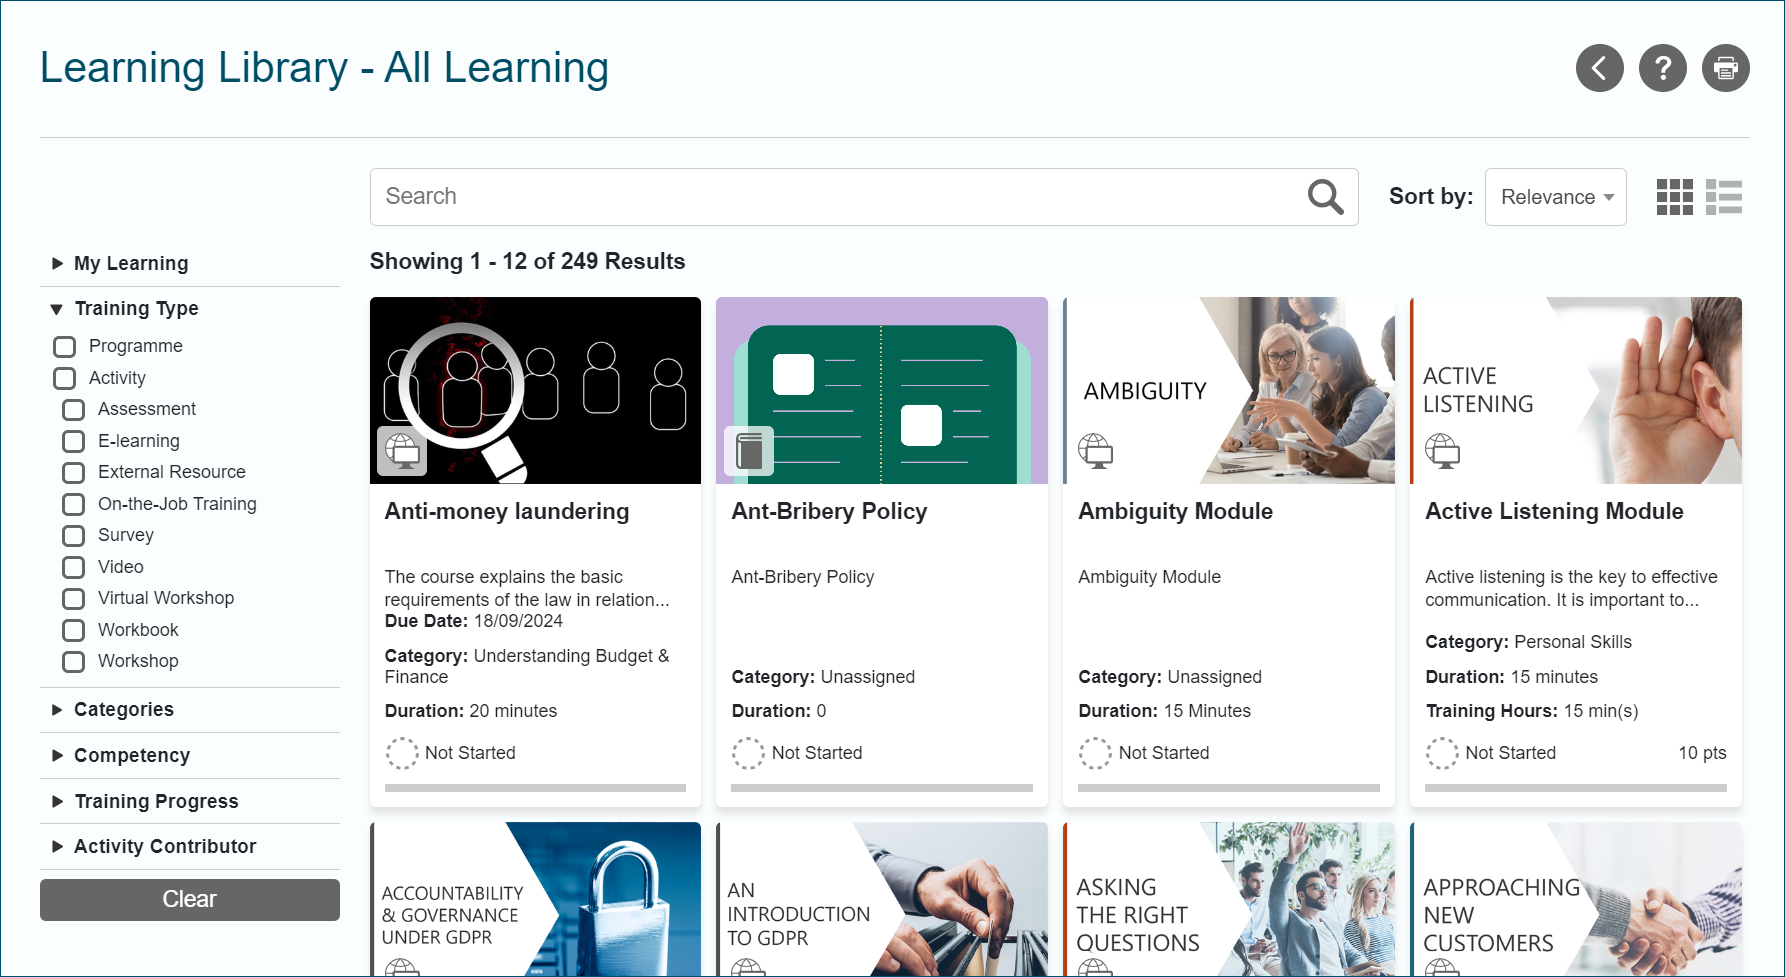Tick the Workbook checkbox
1785x977 pixels.
point(74,630)
